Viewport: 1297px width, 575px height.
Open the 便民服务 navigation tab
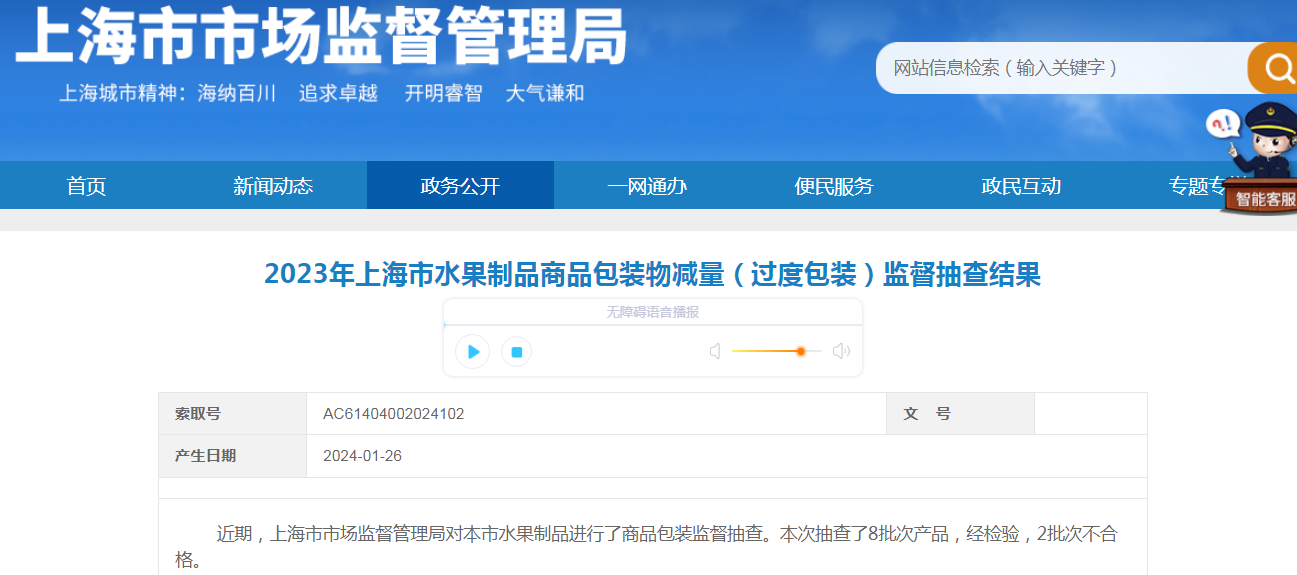click(x=834, y=185)
